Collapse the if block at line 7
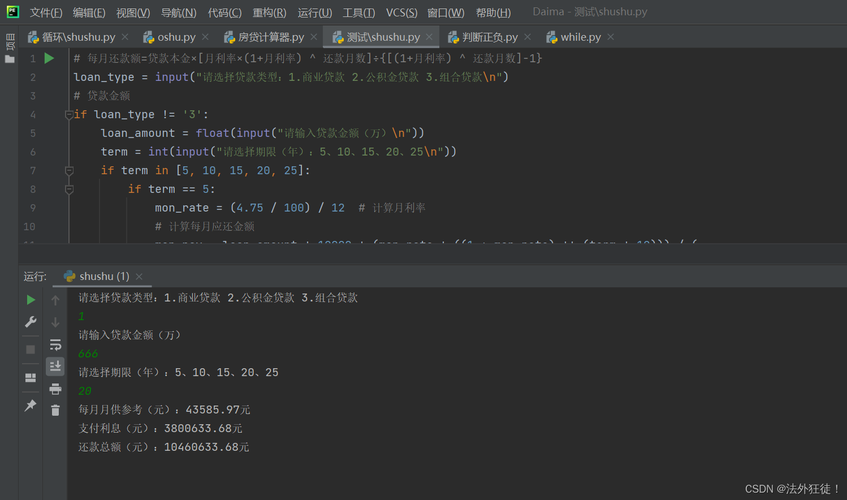Image resolution: width=847 pixels, height=500 pixels. click(69, 171)
